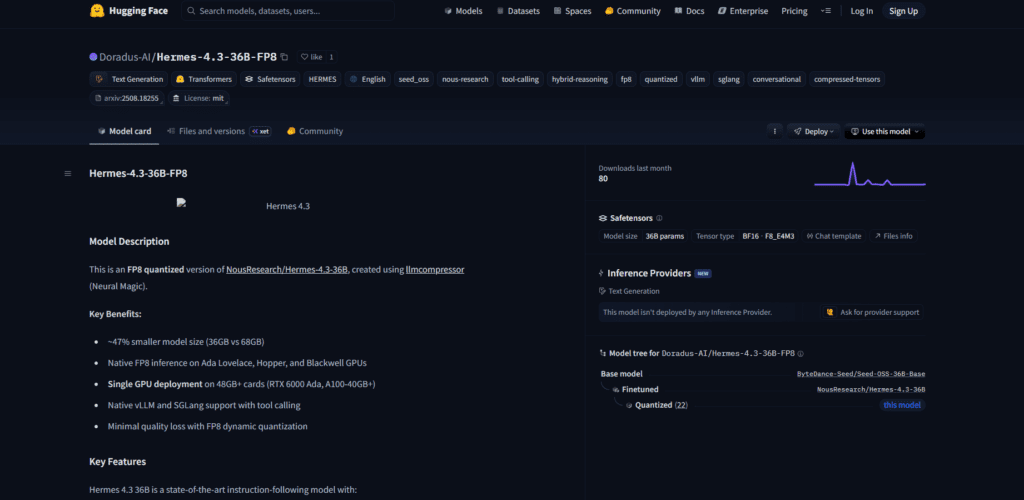Image resolution: width=1024 pixels, height=500 pixels.
Task: Open the License: mit tag
Action: tap(199, 99)
